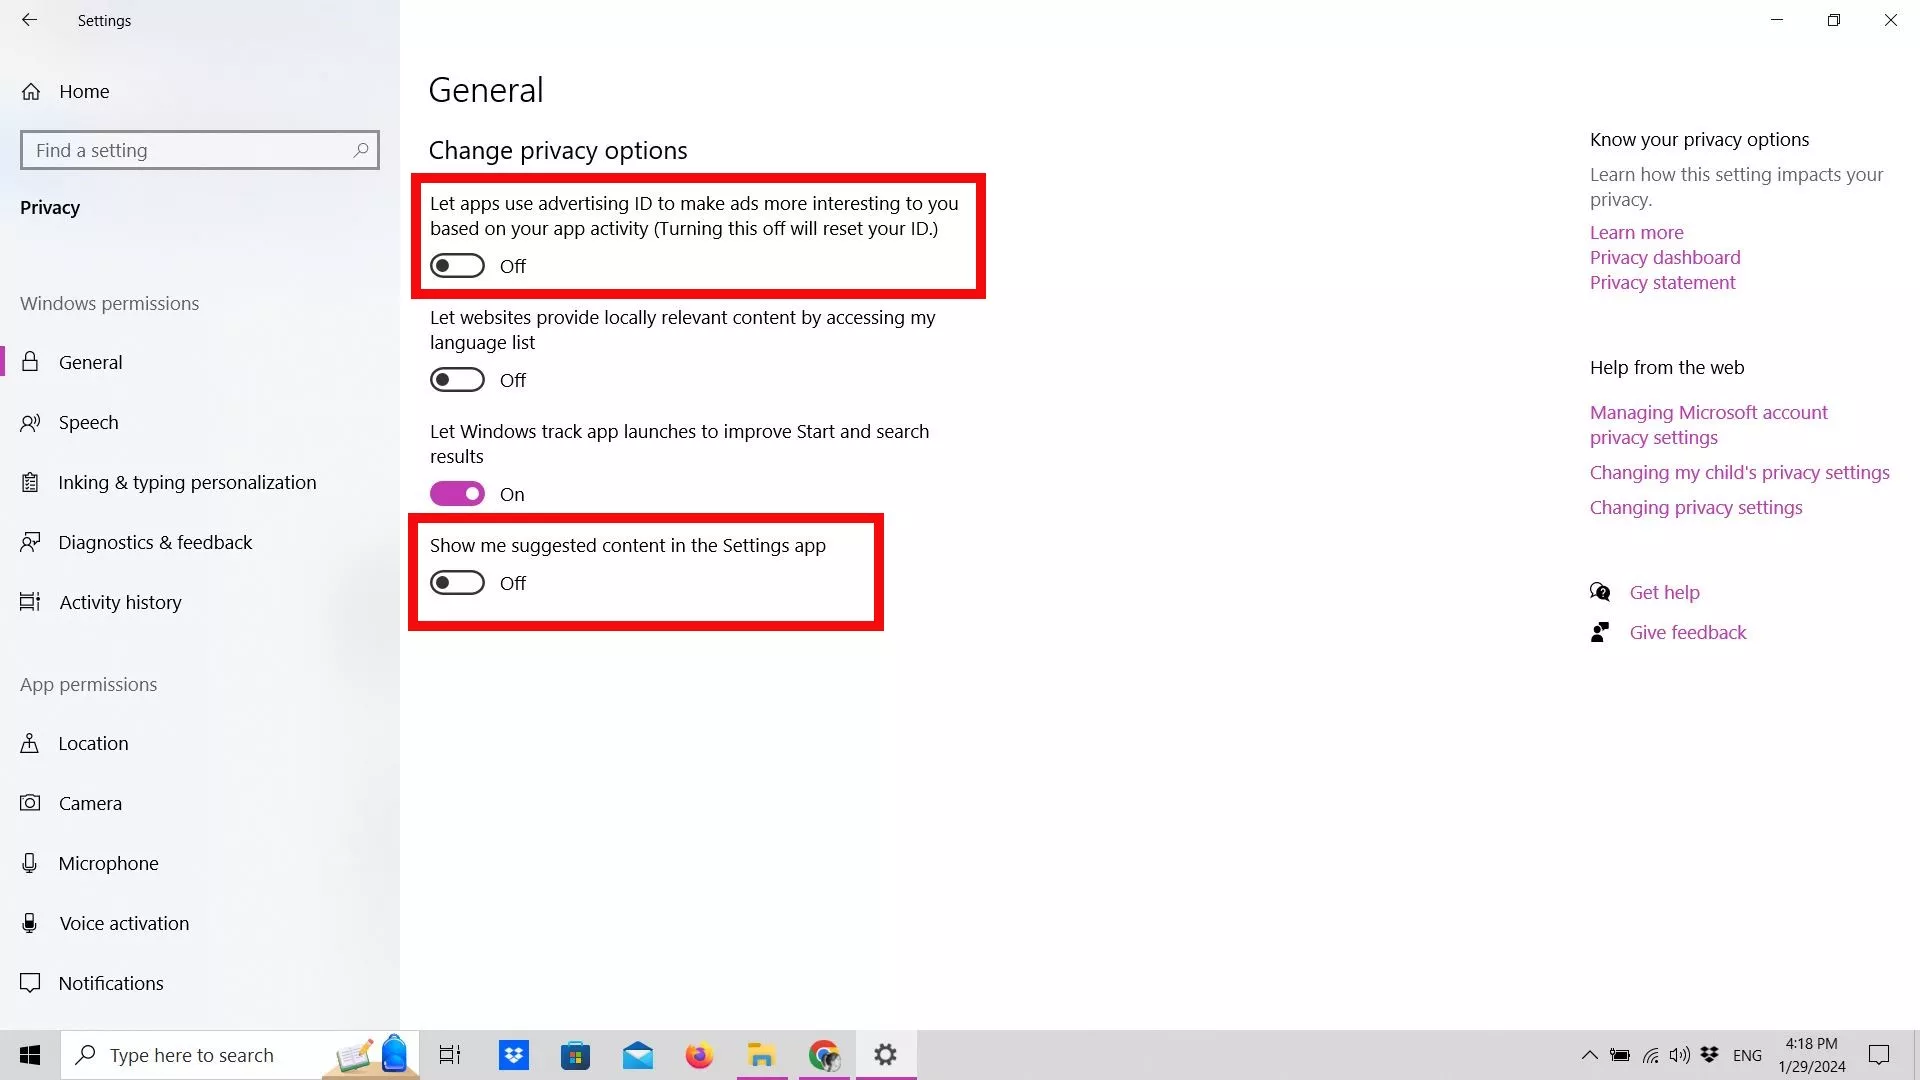Click the back arrow in Settings

[x=29, y=20]
